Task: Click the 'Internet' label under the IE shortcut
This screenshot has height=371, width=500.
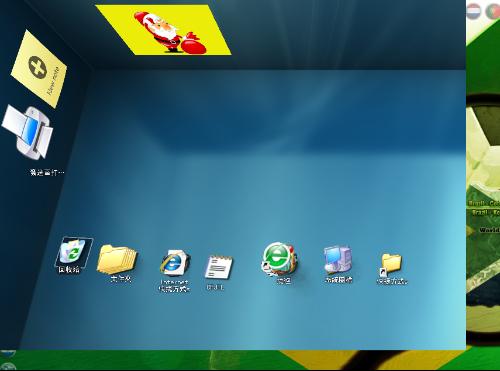Action: click(174, 282)
